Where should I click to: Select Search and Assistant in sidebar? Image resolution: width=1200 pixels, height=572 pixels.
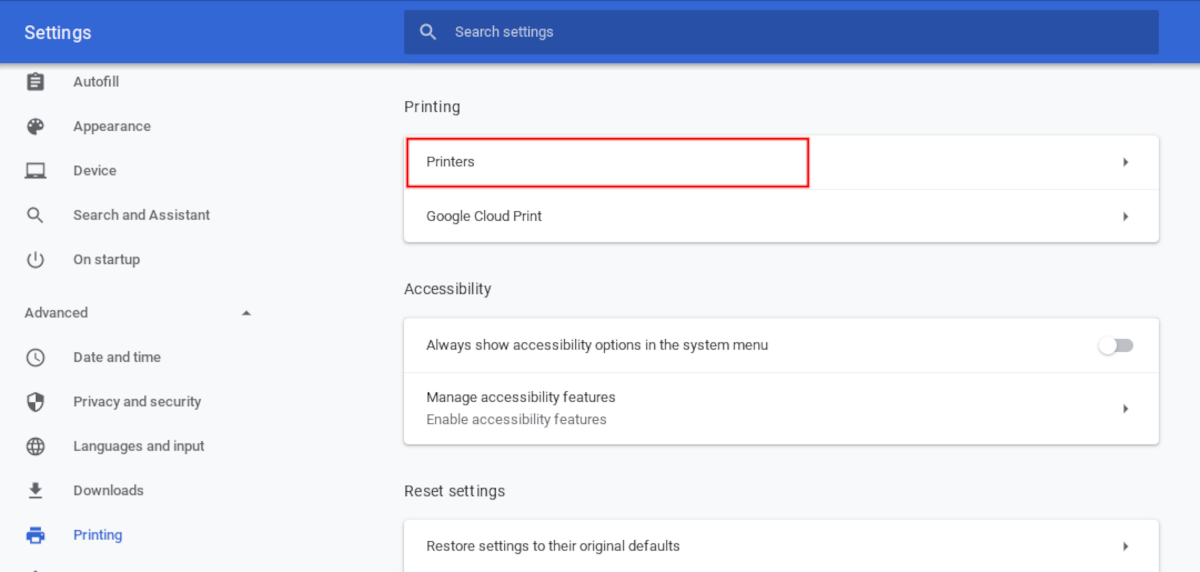pos(141,215)
